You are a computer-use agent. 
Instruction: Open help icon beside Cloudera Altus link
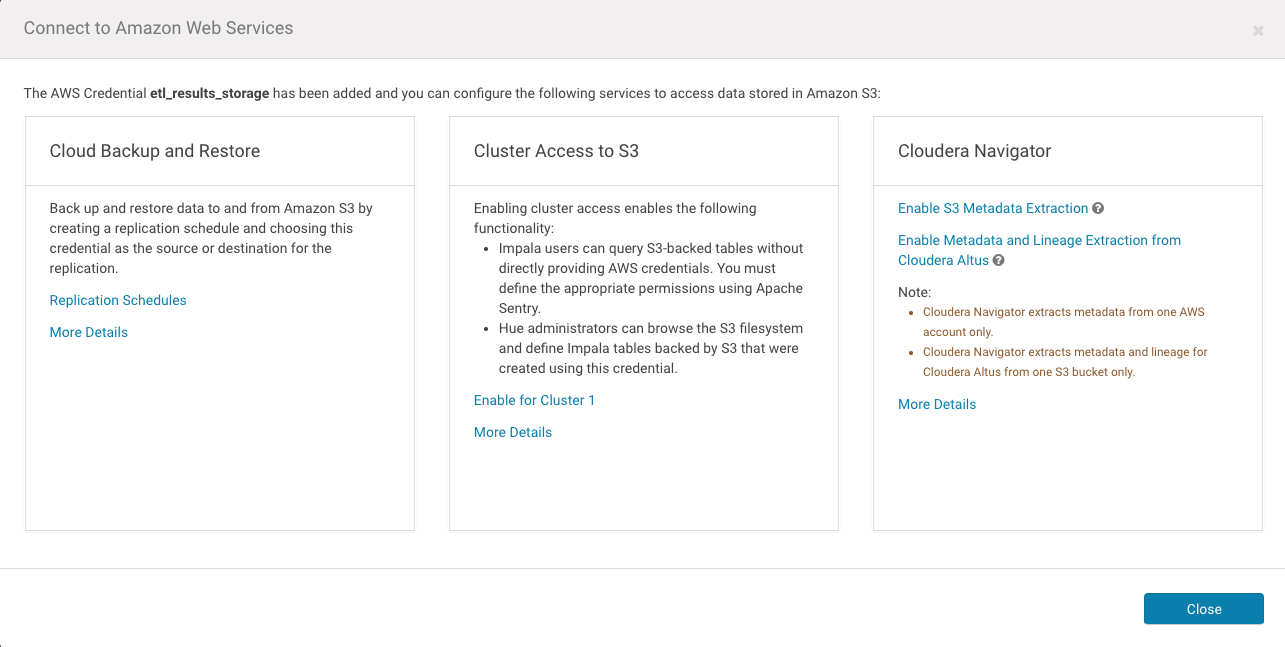click(x=998, y=261)
